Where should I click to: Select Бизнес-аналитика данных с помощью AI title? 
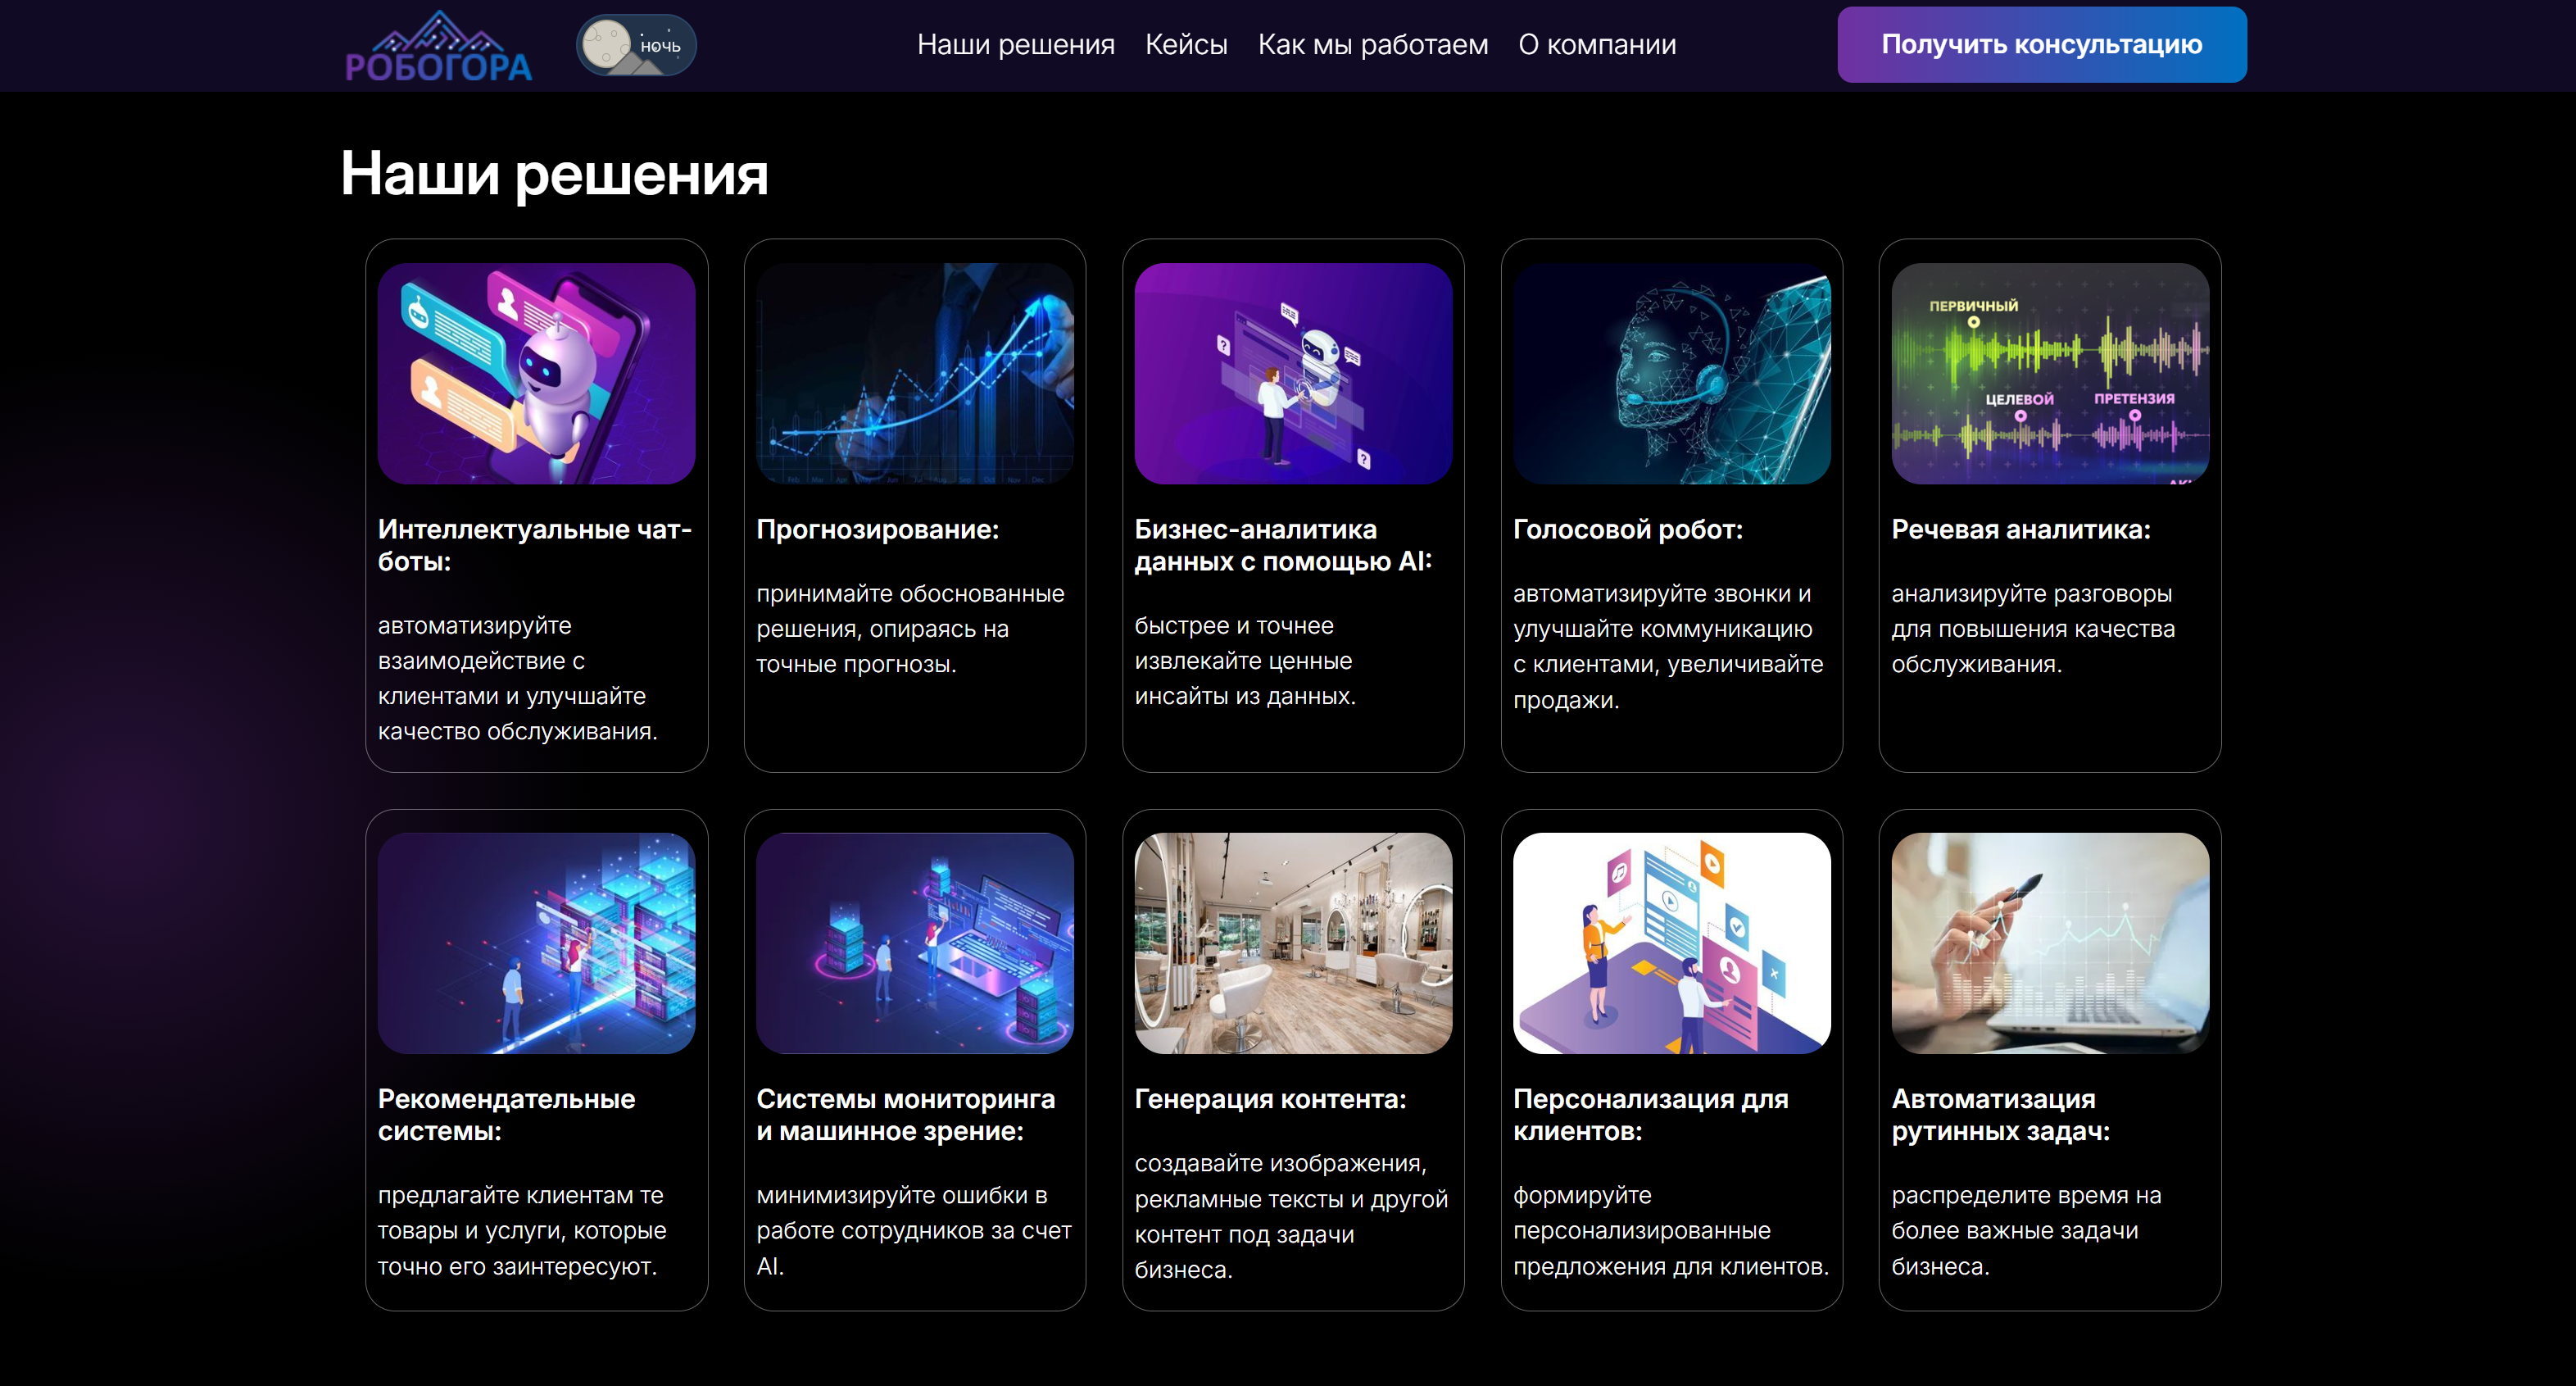(1283, 545)
